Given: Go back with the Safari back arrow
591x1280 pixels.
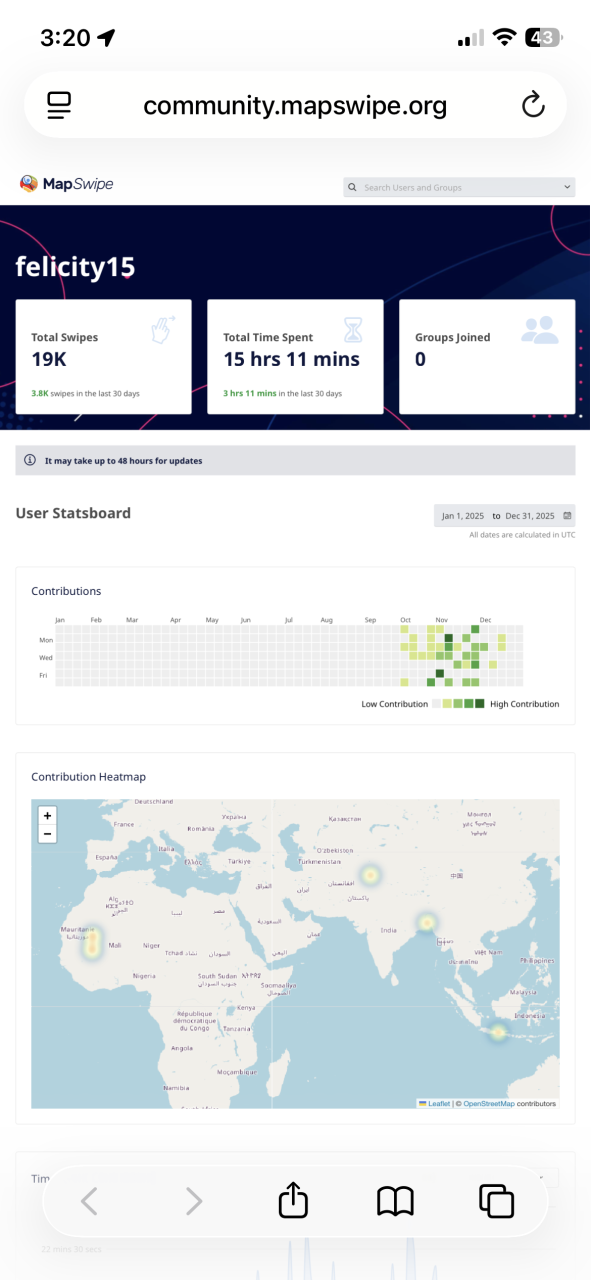Looking at the screenshot, I should coord(89,1201).
